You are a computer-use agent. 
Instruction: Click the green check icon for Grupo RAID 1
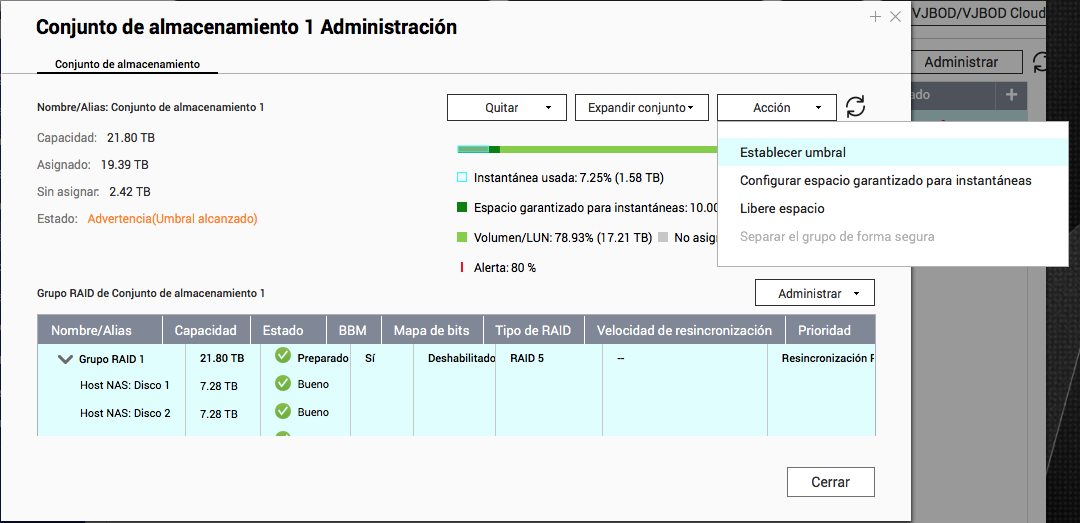(x=283, y=356)
